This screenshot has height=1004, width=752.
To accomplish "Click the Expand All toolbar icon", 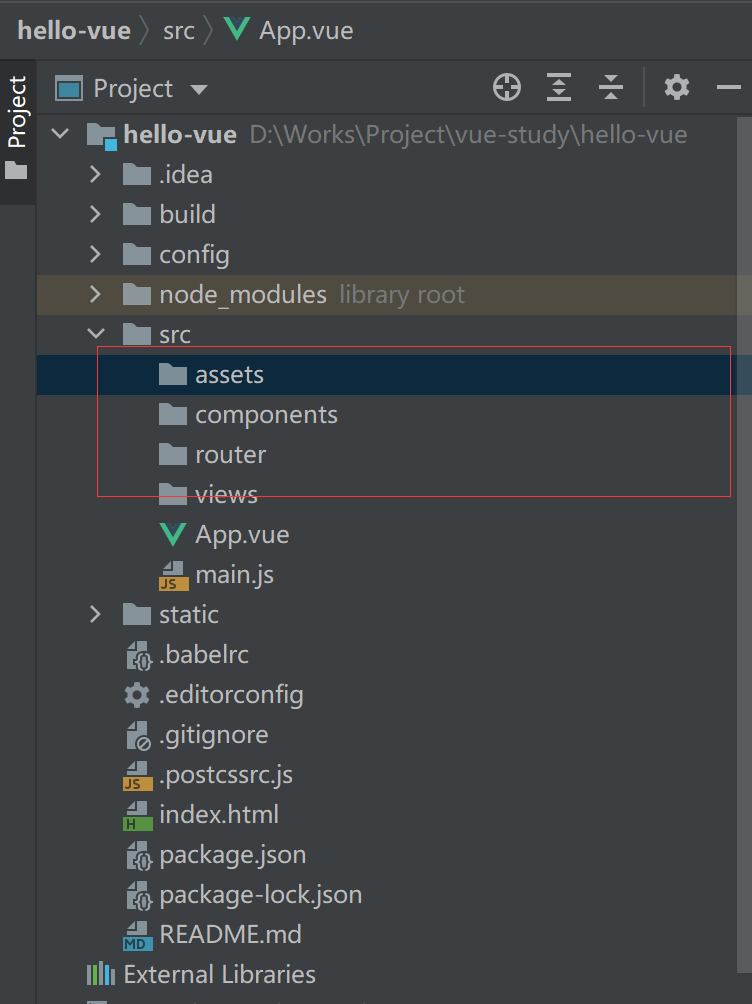I will [559, 88].
